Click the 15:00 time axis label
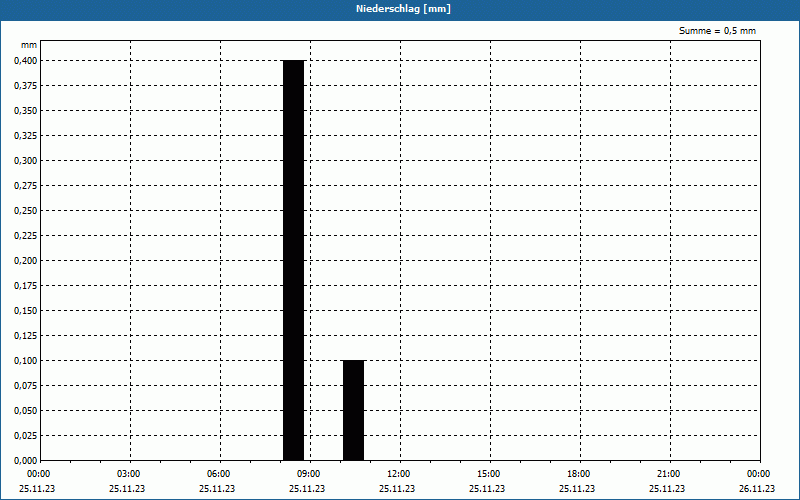 pos(488,474)
